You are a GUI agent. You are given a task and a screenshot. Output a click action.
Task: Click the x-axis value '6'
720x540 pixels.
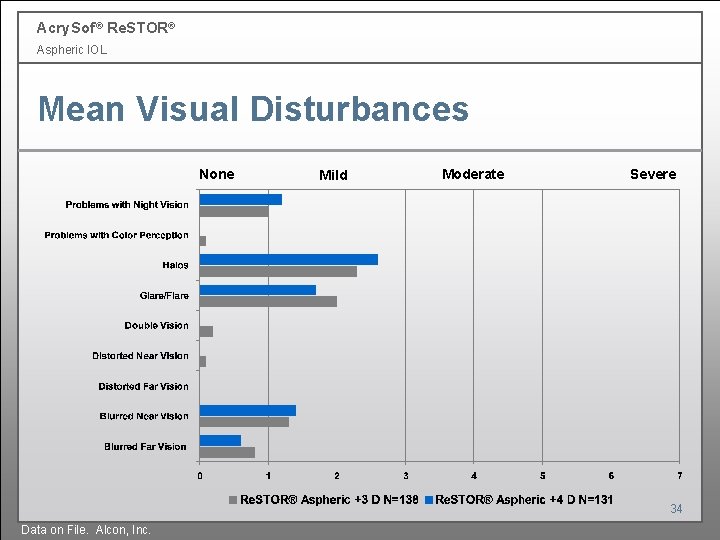pyautogui.click(x=611, y=476)
